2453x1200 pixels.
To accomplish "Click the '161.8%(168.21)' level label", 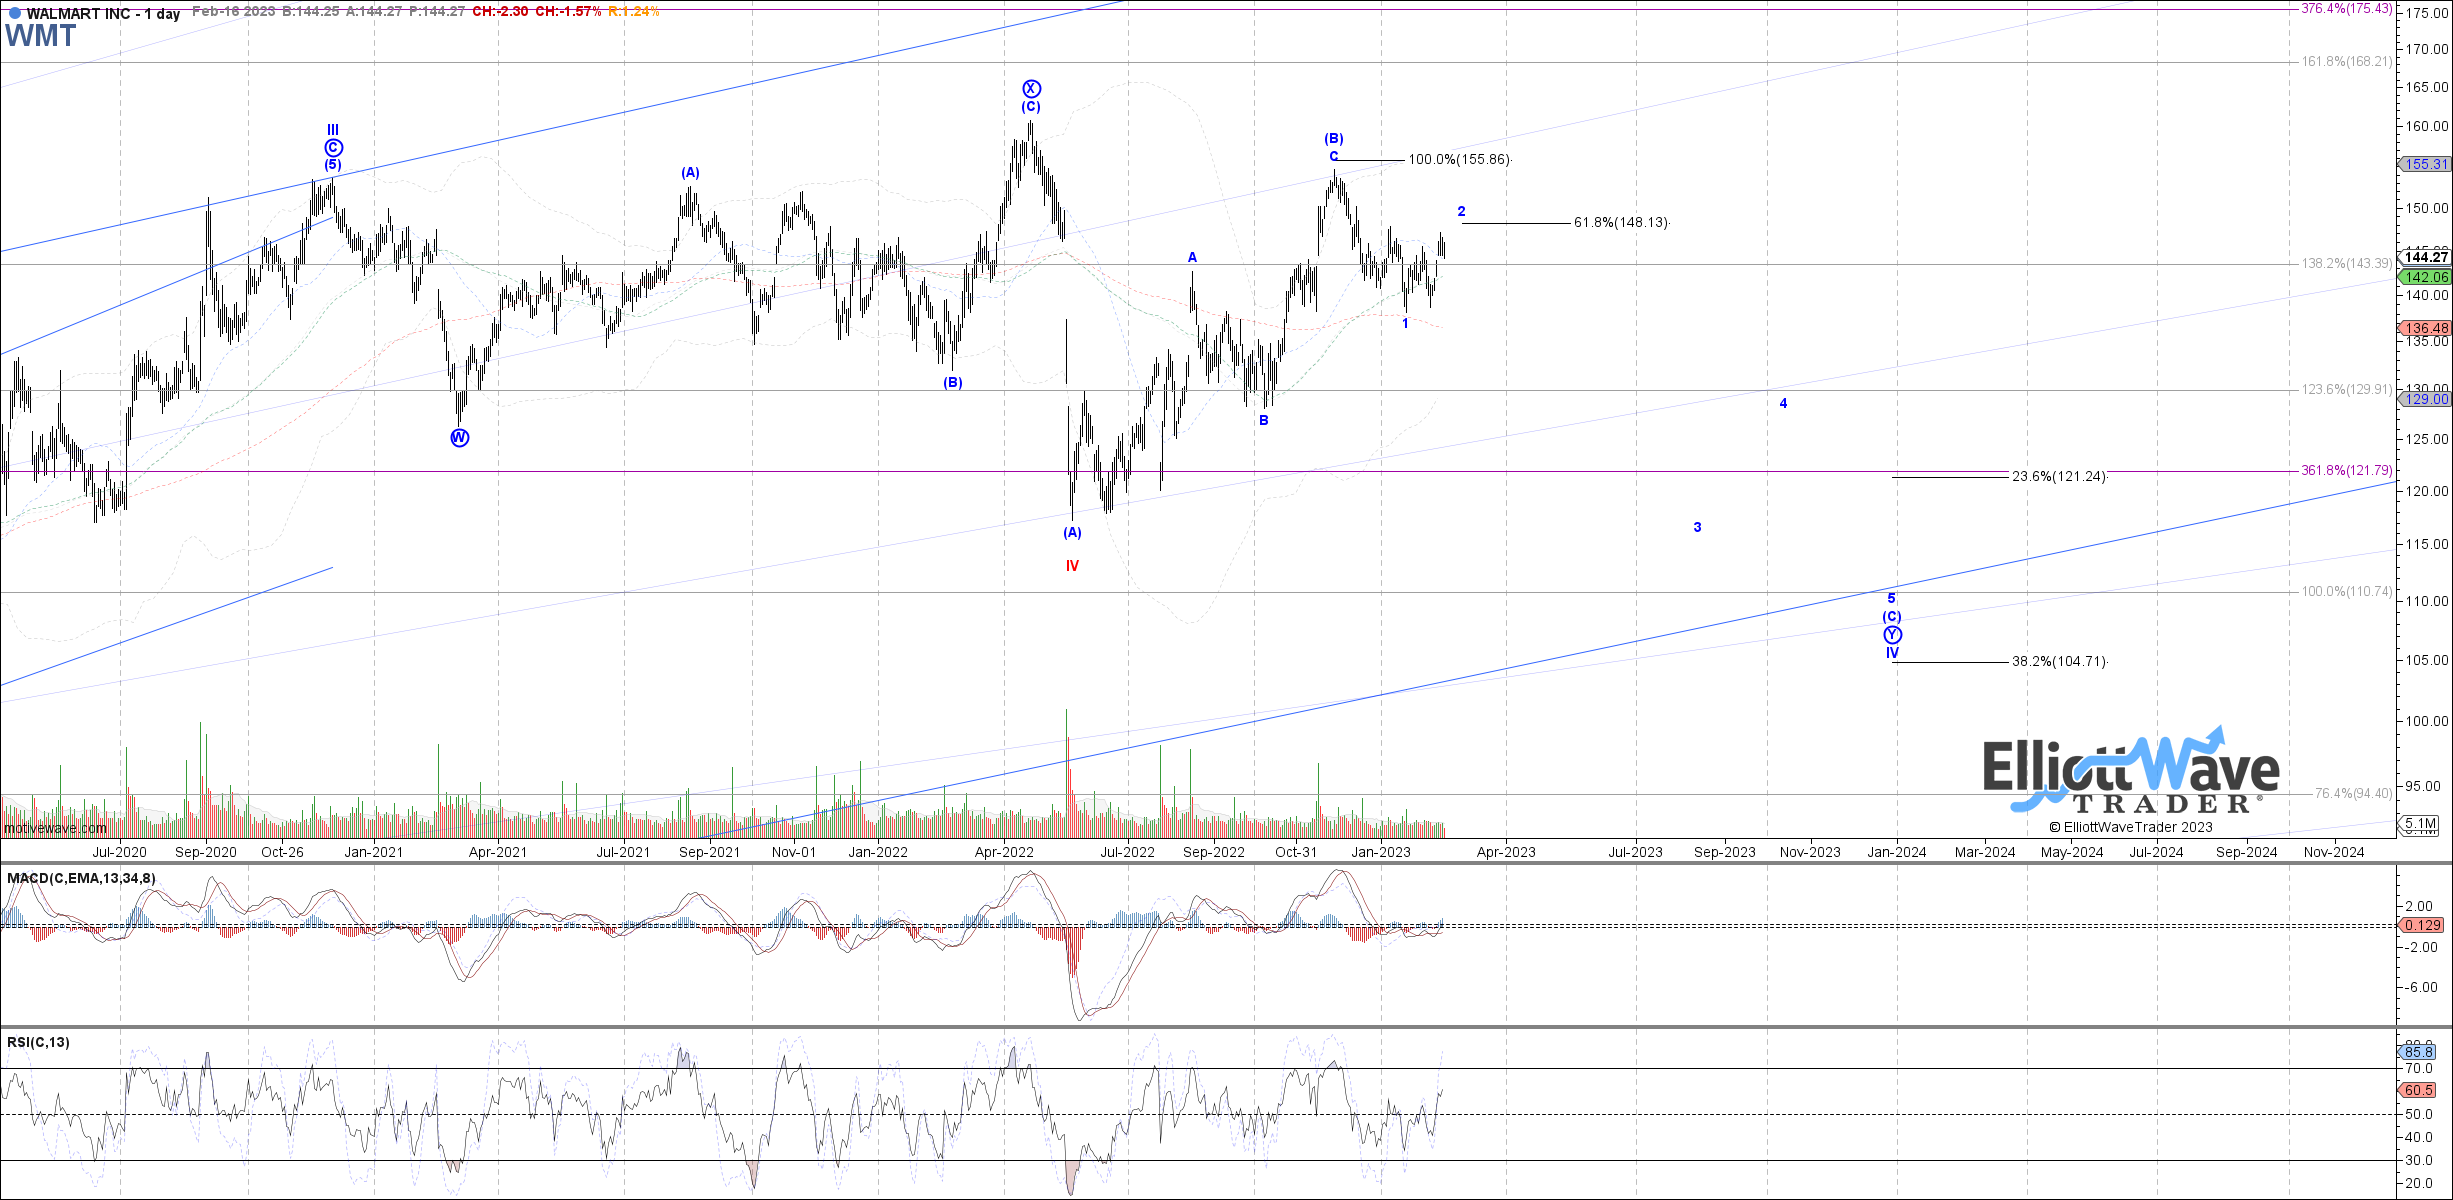I will pyautogui.click(x=2347, y=62).
